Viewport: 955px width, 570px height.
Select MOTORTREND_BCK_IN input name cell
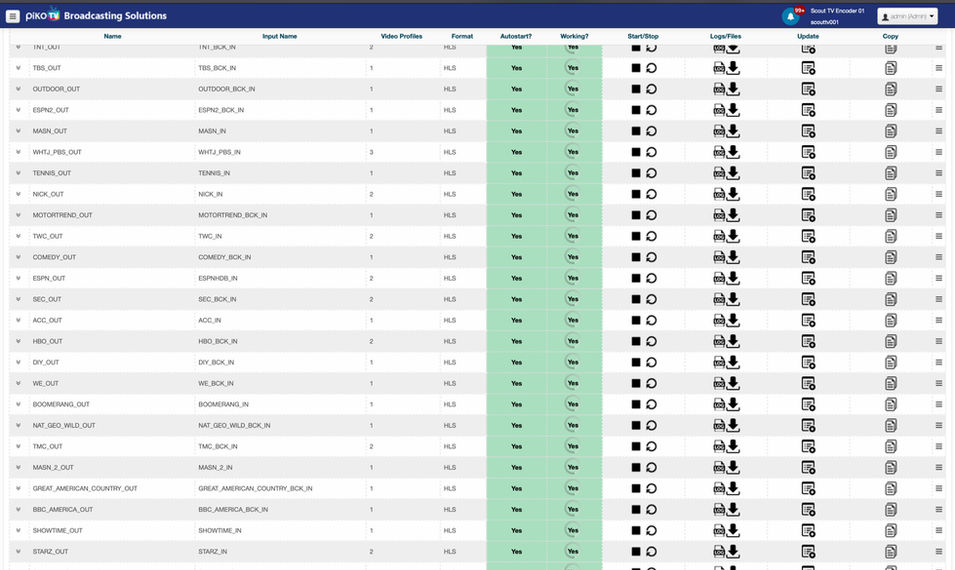tap(233, 215)
